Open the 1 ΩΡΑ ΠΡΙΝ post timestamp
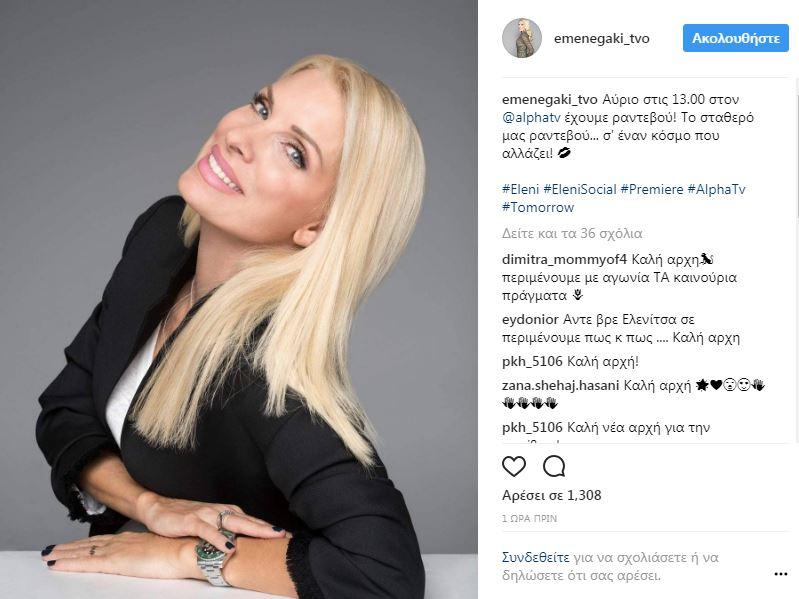The width and height of the screenshot is (799, 599). pos(529,519)
